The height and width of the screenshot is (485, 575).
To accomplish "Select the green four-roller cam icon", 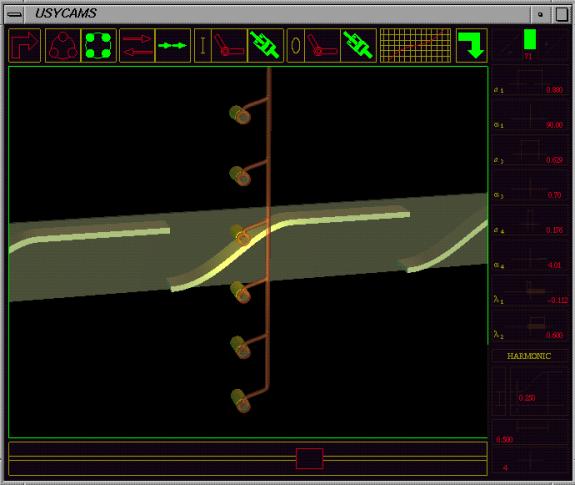I will pos(98,45).
